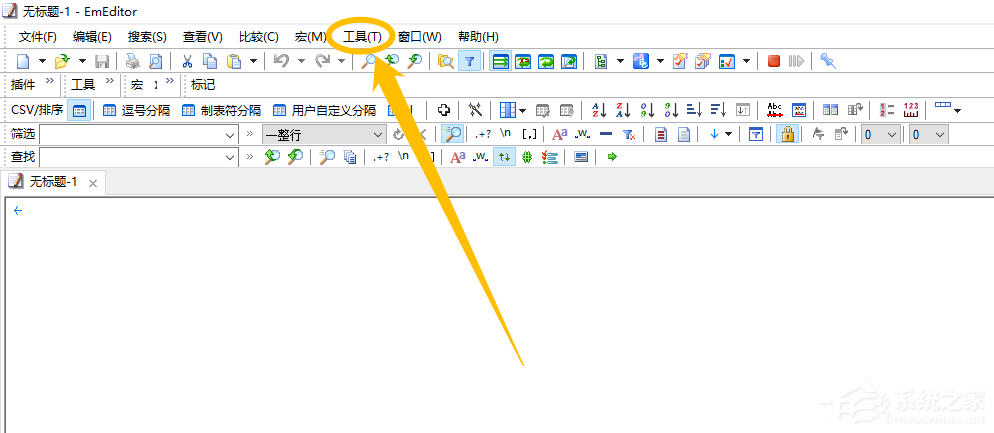Viewport: 994px width, 433px height.
Task: Click the crossed tools icon in CSV toolbar
Action: pyautogui.click(x=475, y=110)
